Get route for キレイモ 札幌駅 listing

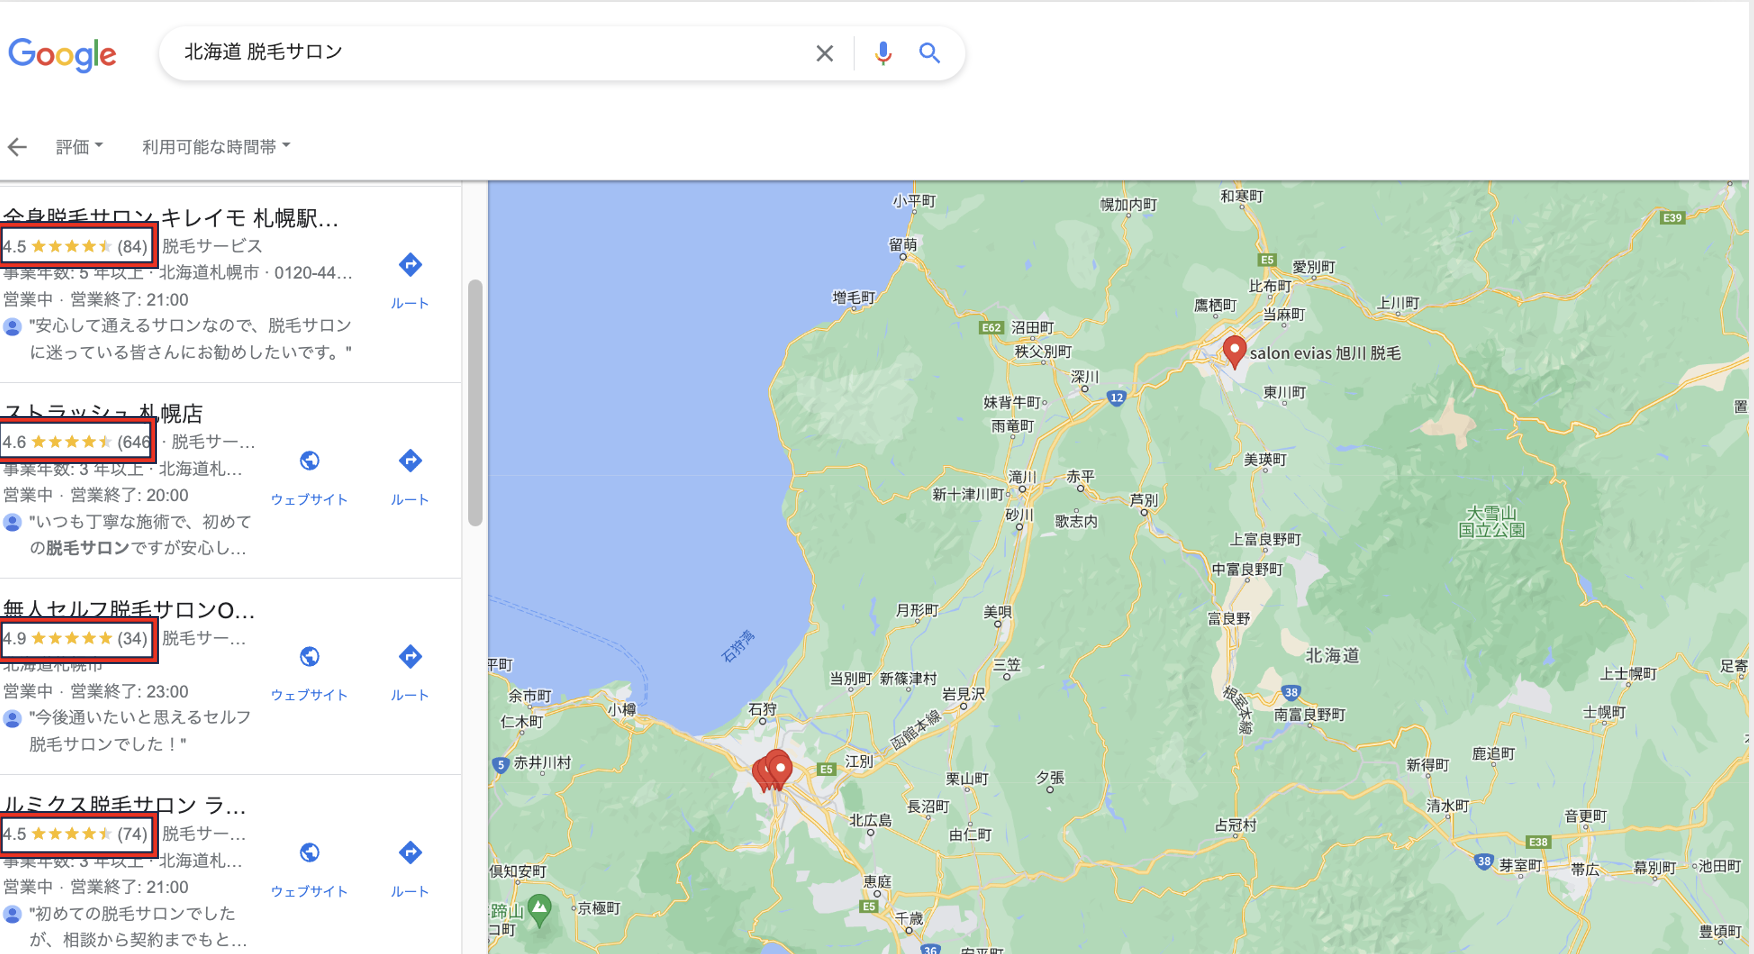(410, 281)
